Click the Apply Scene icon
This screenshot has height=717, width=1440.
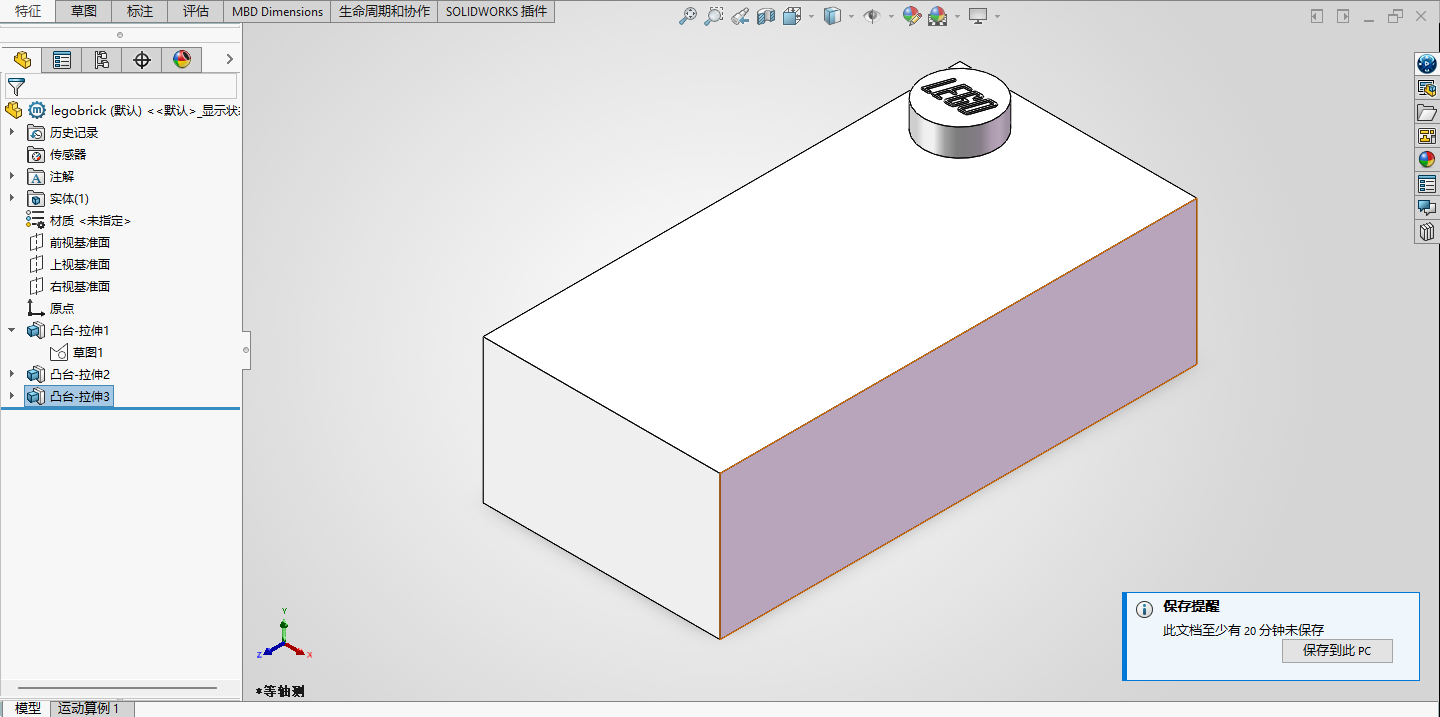tap(937, 16)
